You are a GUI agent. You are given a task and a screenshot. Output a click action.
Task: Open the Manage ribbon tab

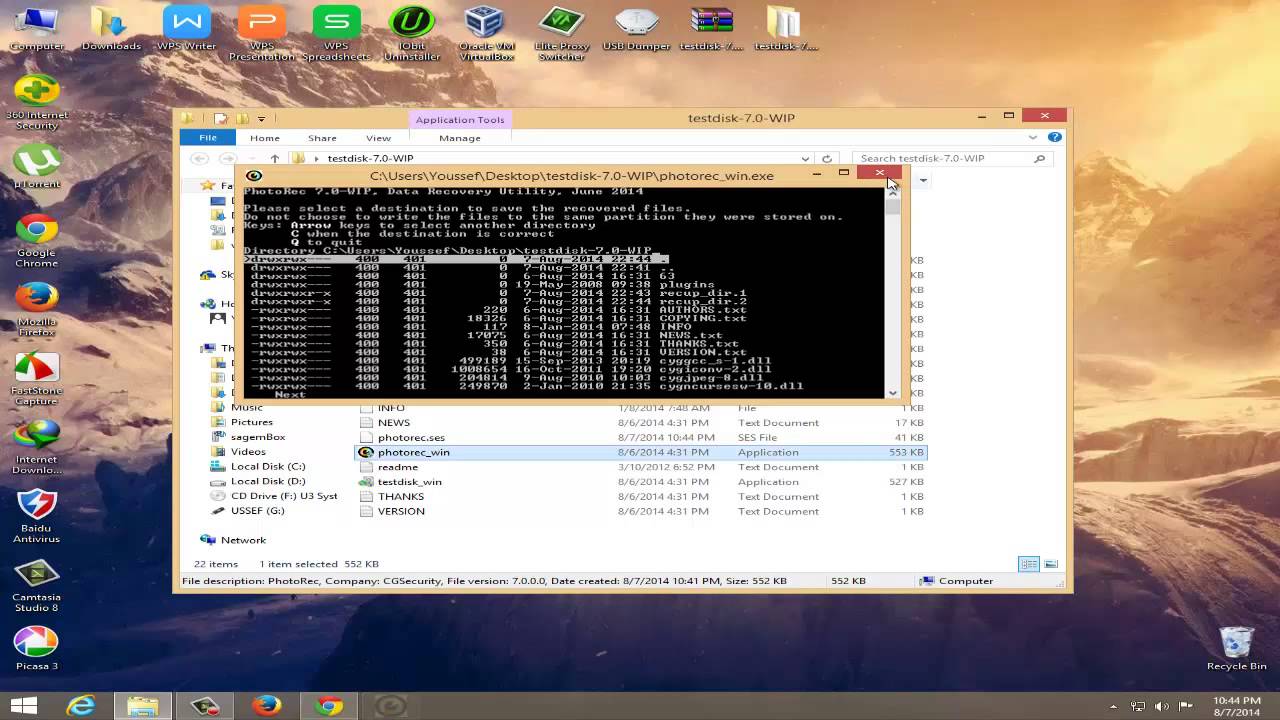460,138
